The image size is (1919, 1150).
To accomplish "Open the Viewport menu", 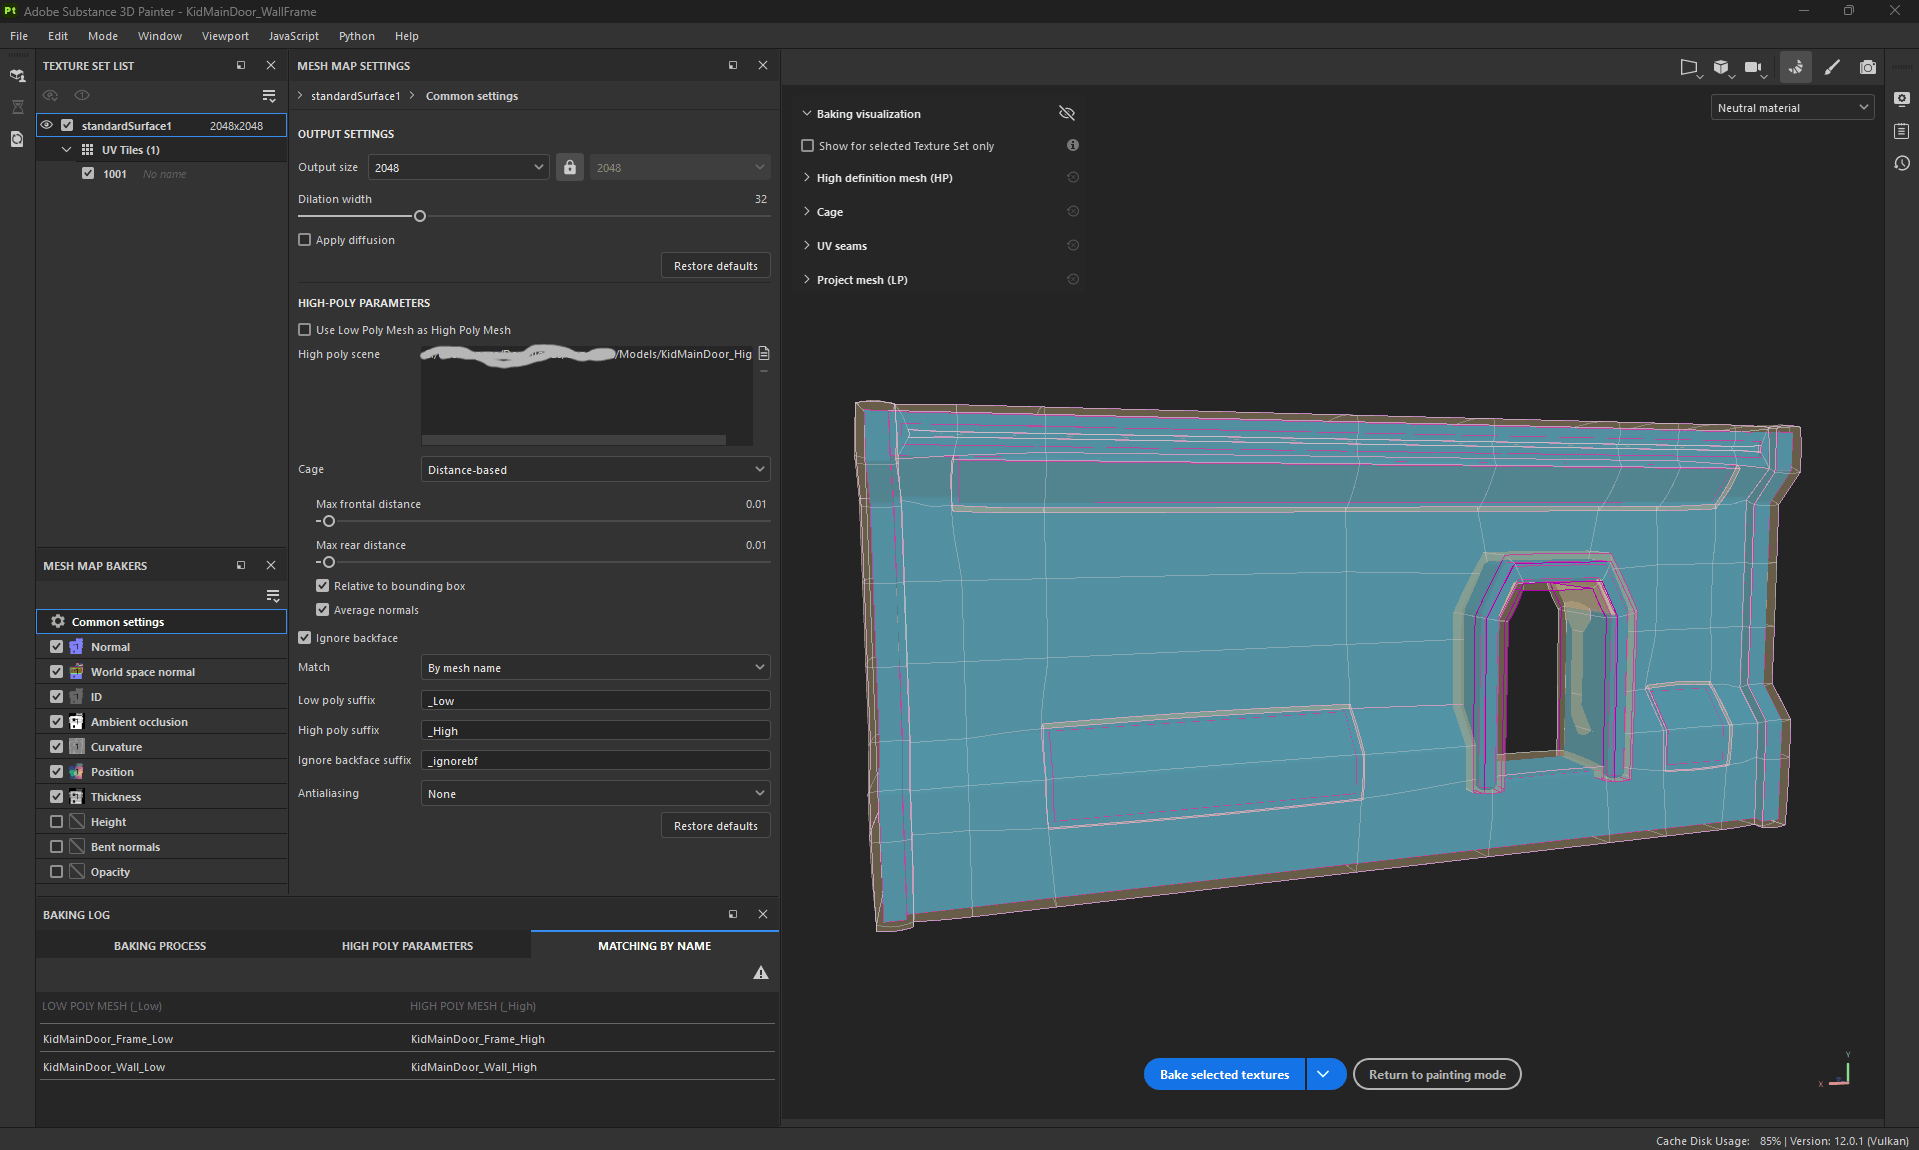I will [x=225, y=36].
